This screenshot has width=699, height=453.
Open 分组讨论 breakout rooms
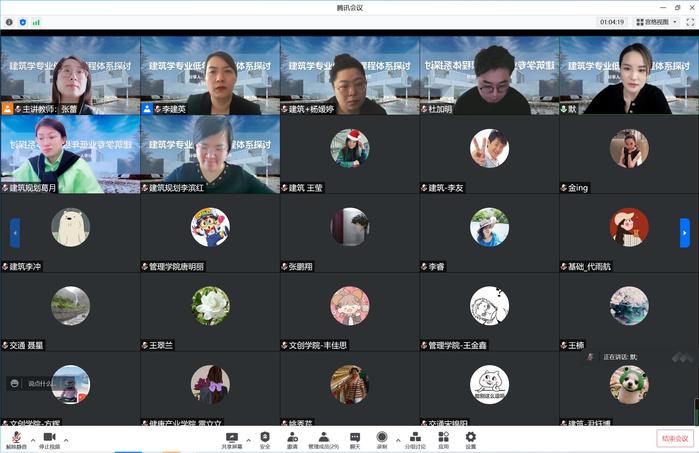[415, 437]
